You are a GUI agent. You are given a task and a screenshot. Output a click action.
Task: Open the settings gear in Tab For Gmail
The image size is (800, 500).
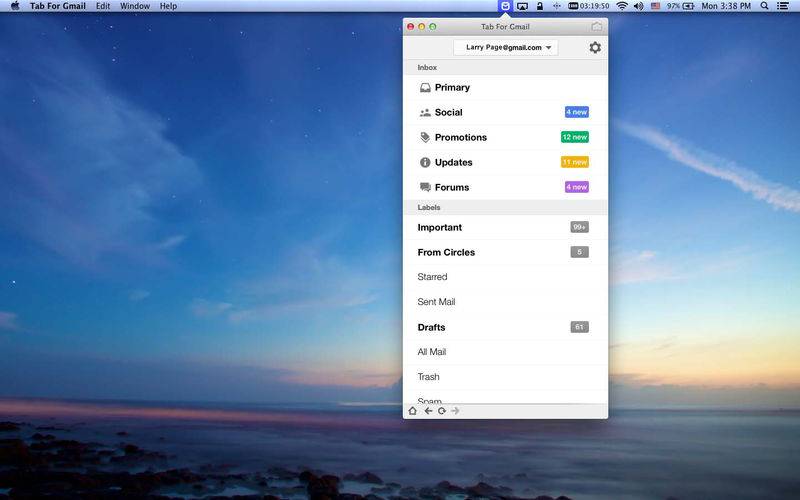[x=595, y=47]
